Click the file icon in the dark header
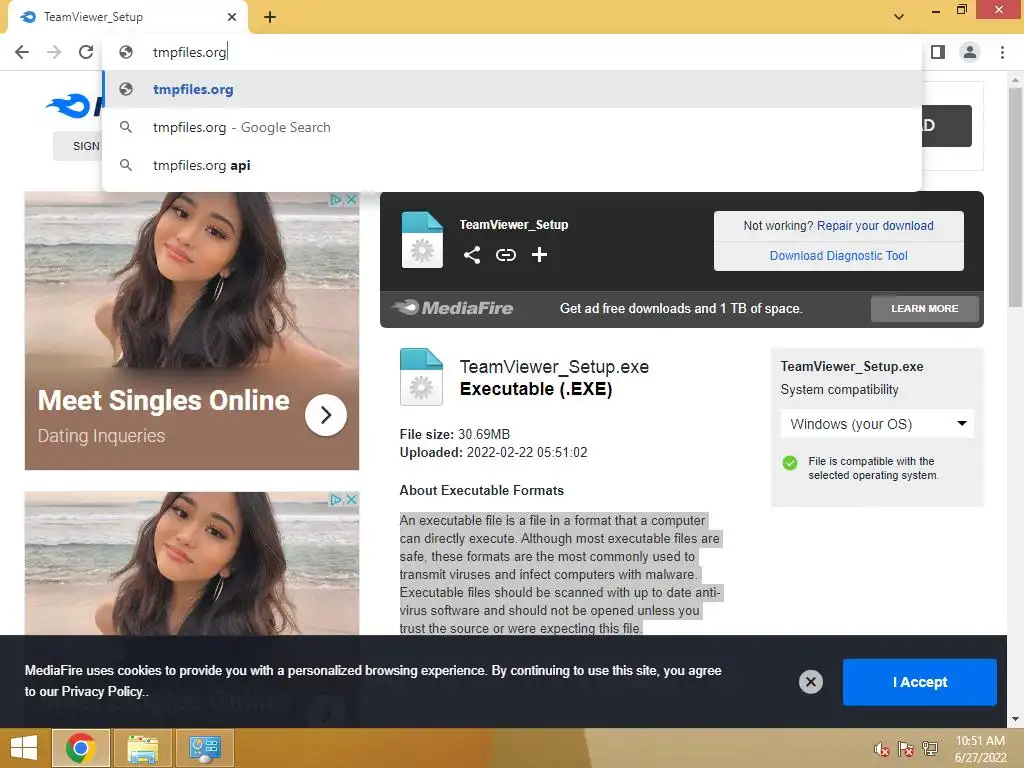The height and width of the screenshot is (768, 1024). (422, 240)
